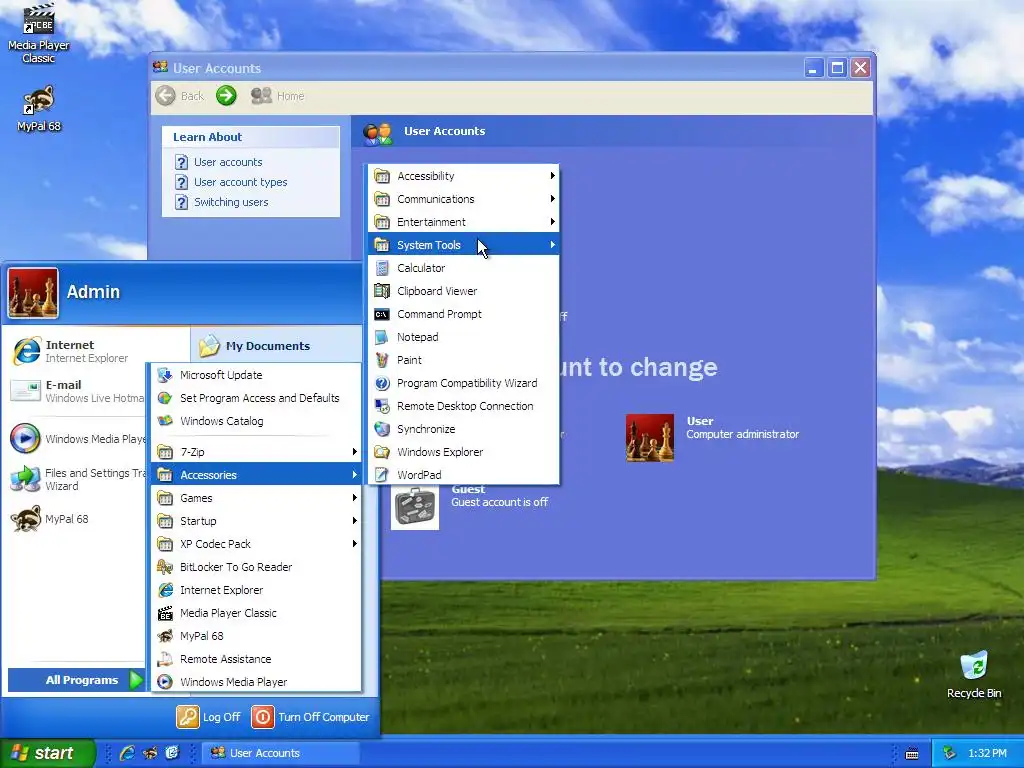The width and height of the screenshot is (1024, 768).
Task: Open Remote Desktop Connection
Action: [x=464, y=406]
